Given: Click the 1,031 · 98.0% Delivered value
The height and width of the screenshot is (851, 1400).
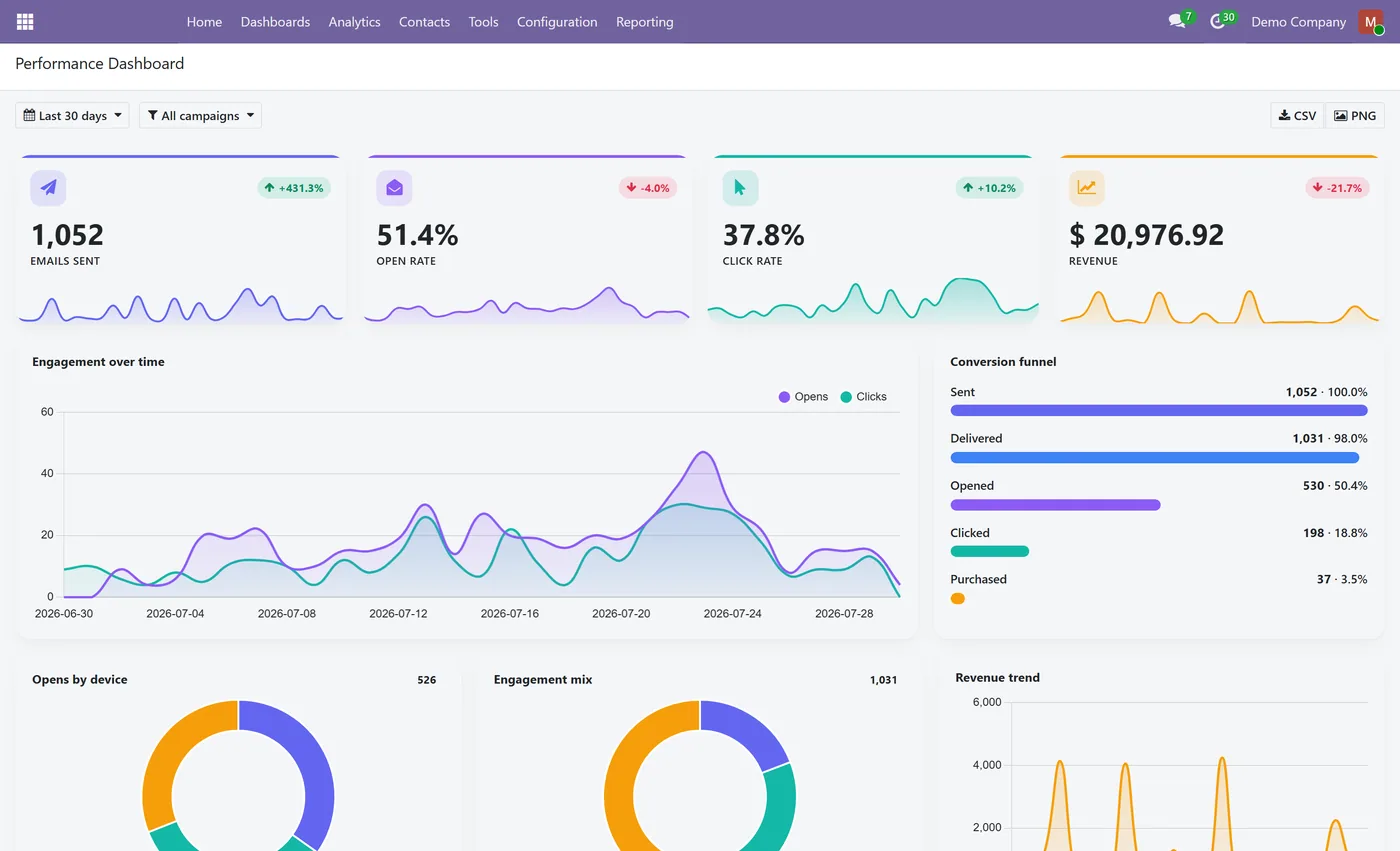Looking at the screenshot, I should pos(1329,439).
